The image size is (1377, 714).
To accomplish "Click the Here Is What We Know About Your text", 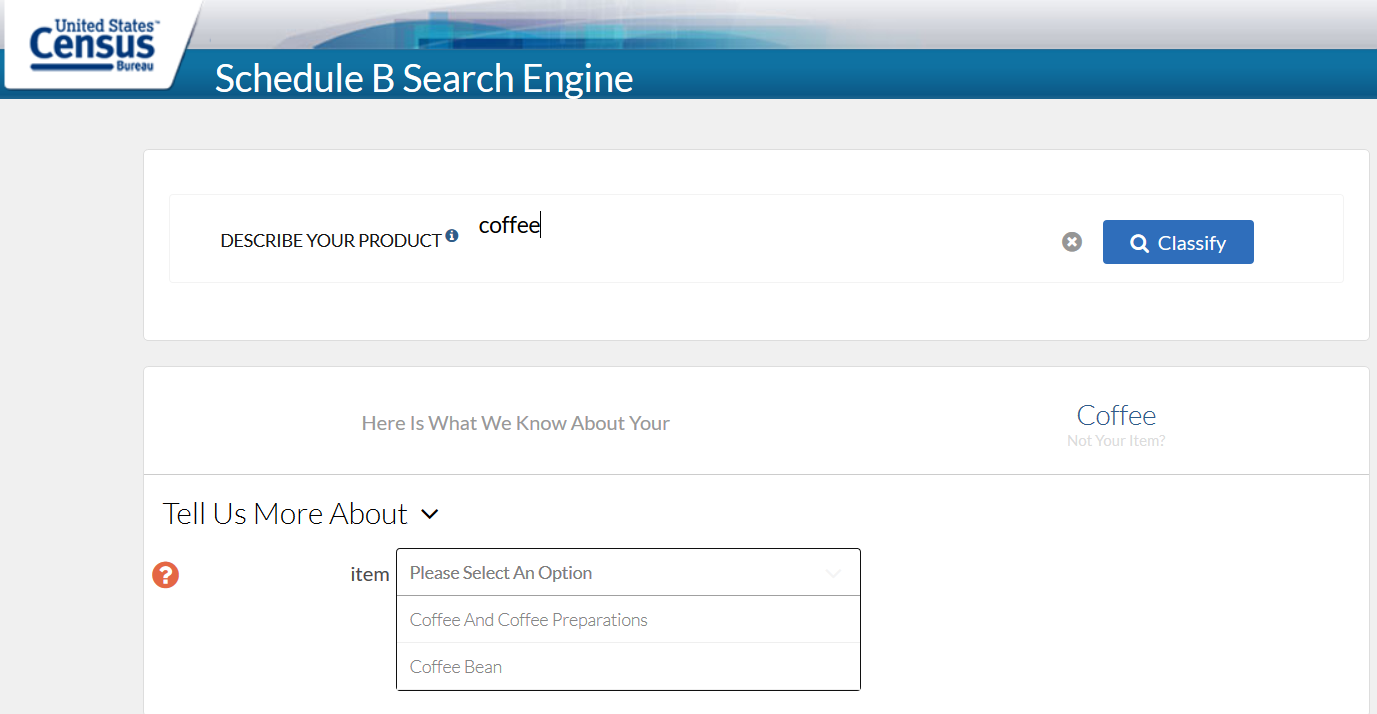I will pyautogui.click(x=516, y=423).
